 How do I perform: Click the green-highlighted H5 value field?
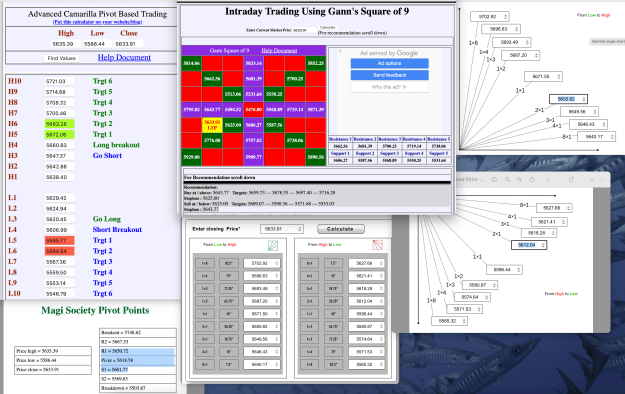click(x=59, y=135)
